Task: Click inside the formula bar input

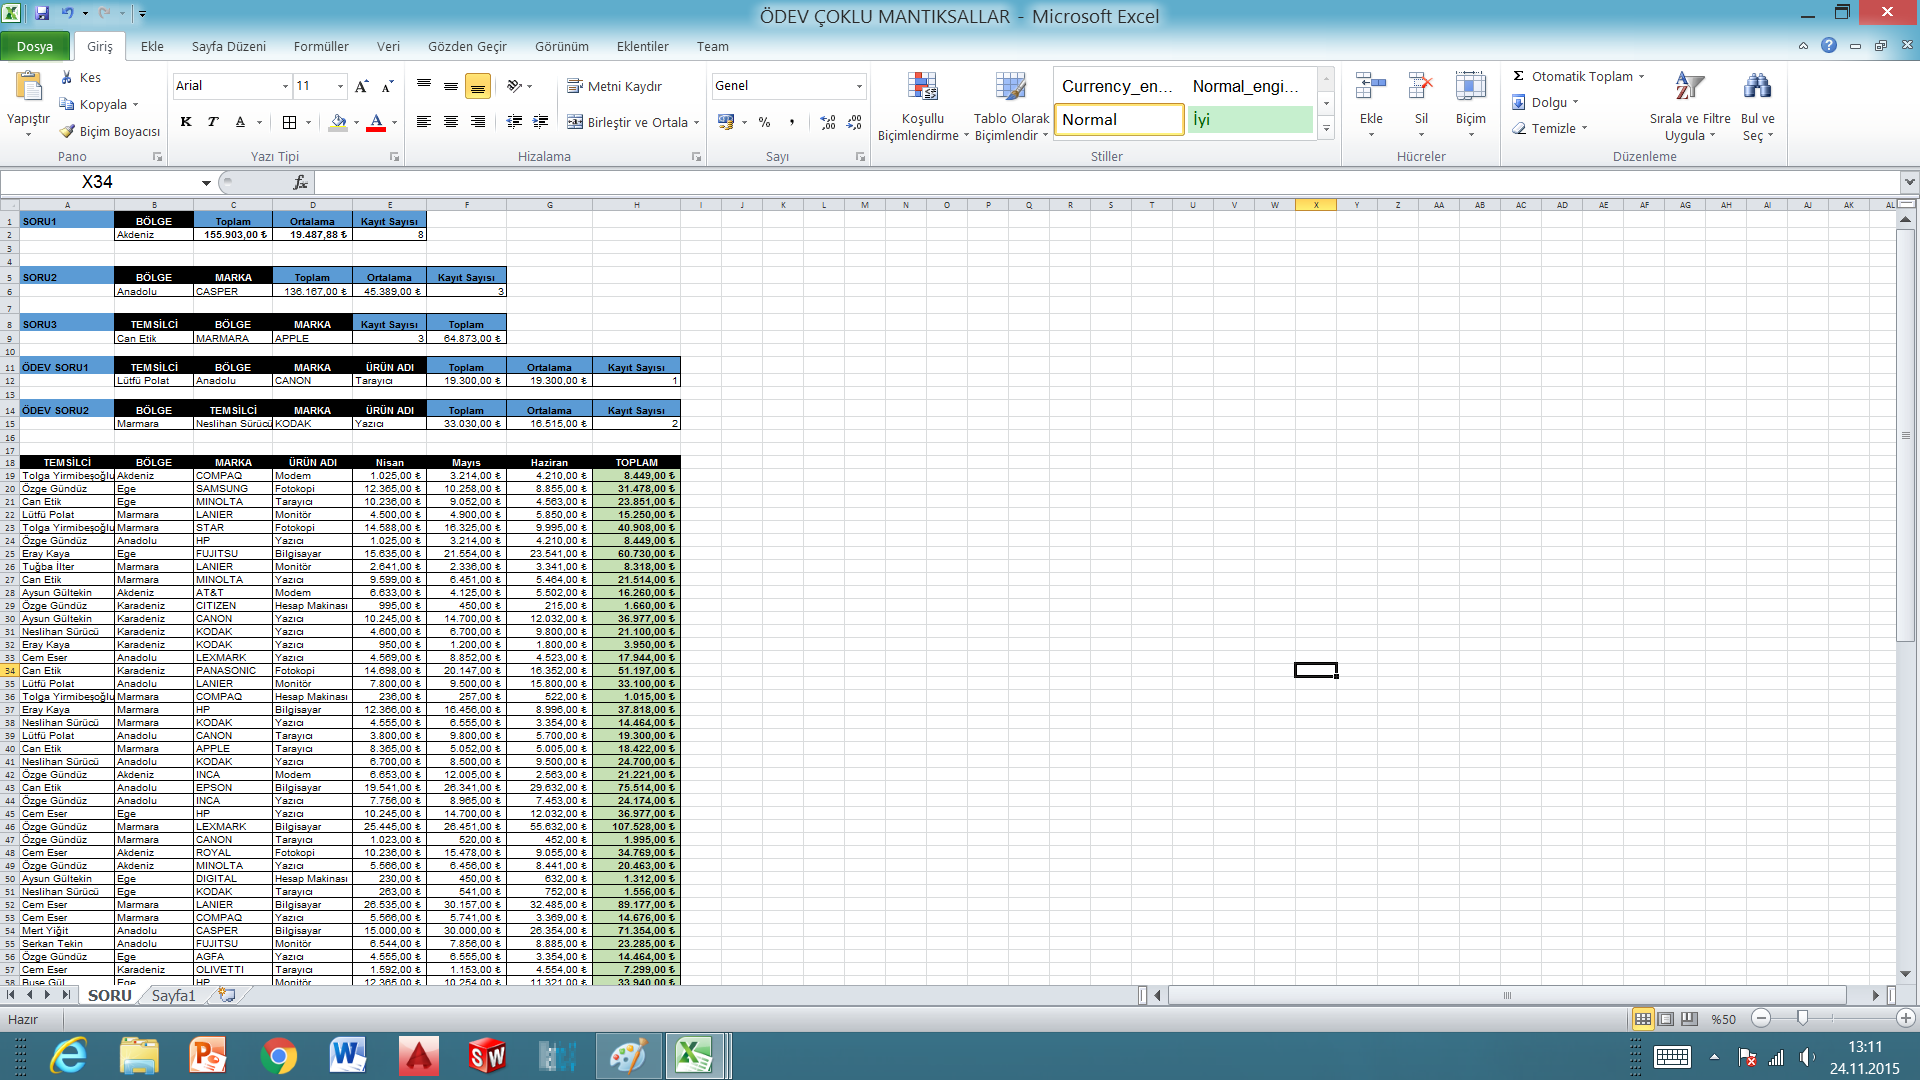Action: coord(1107,182)
